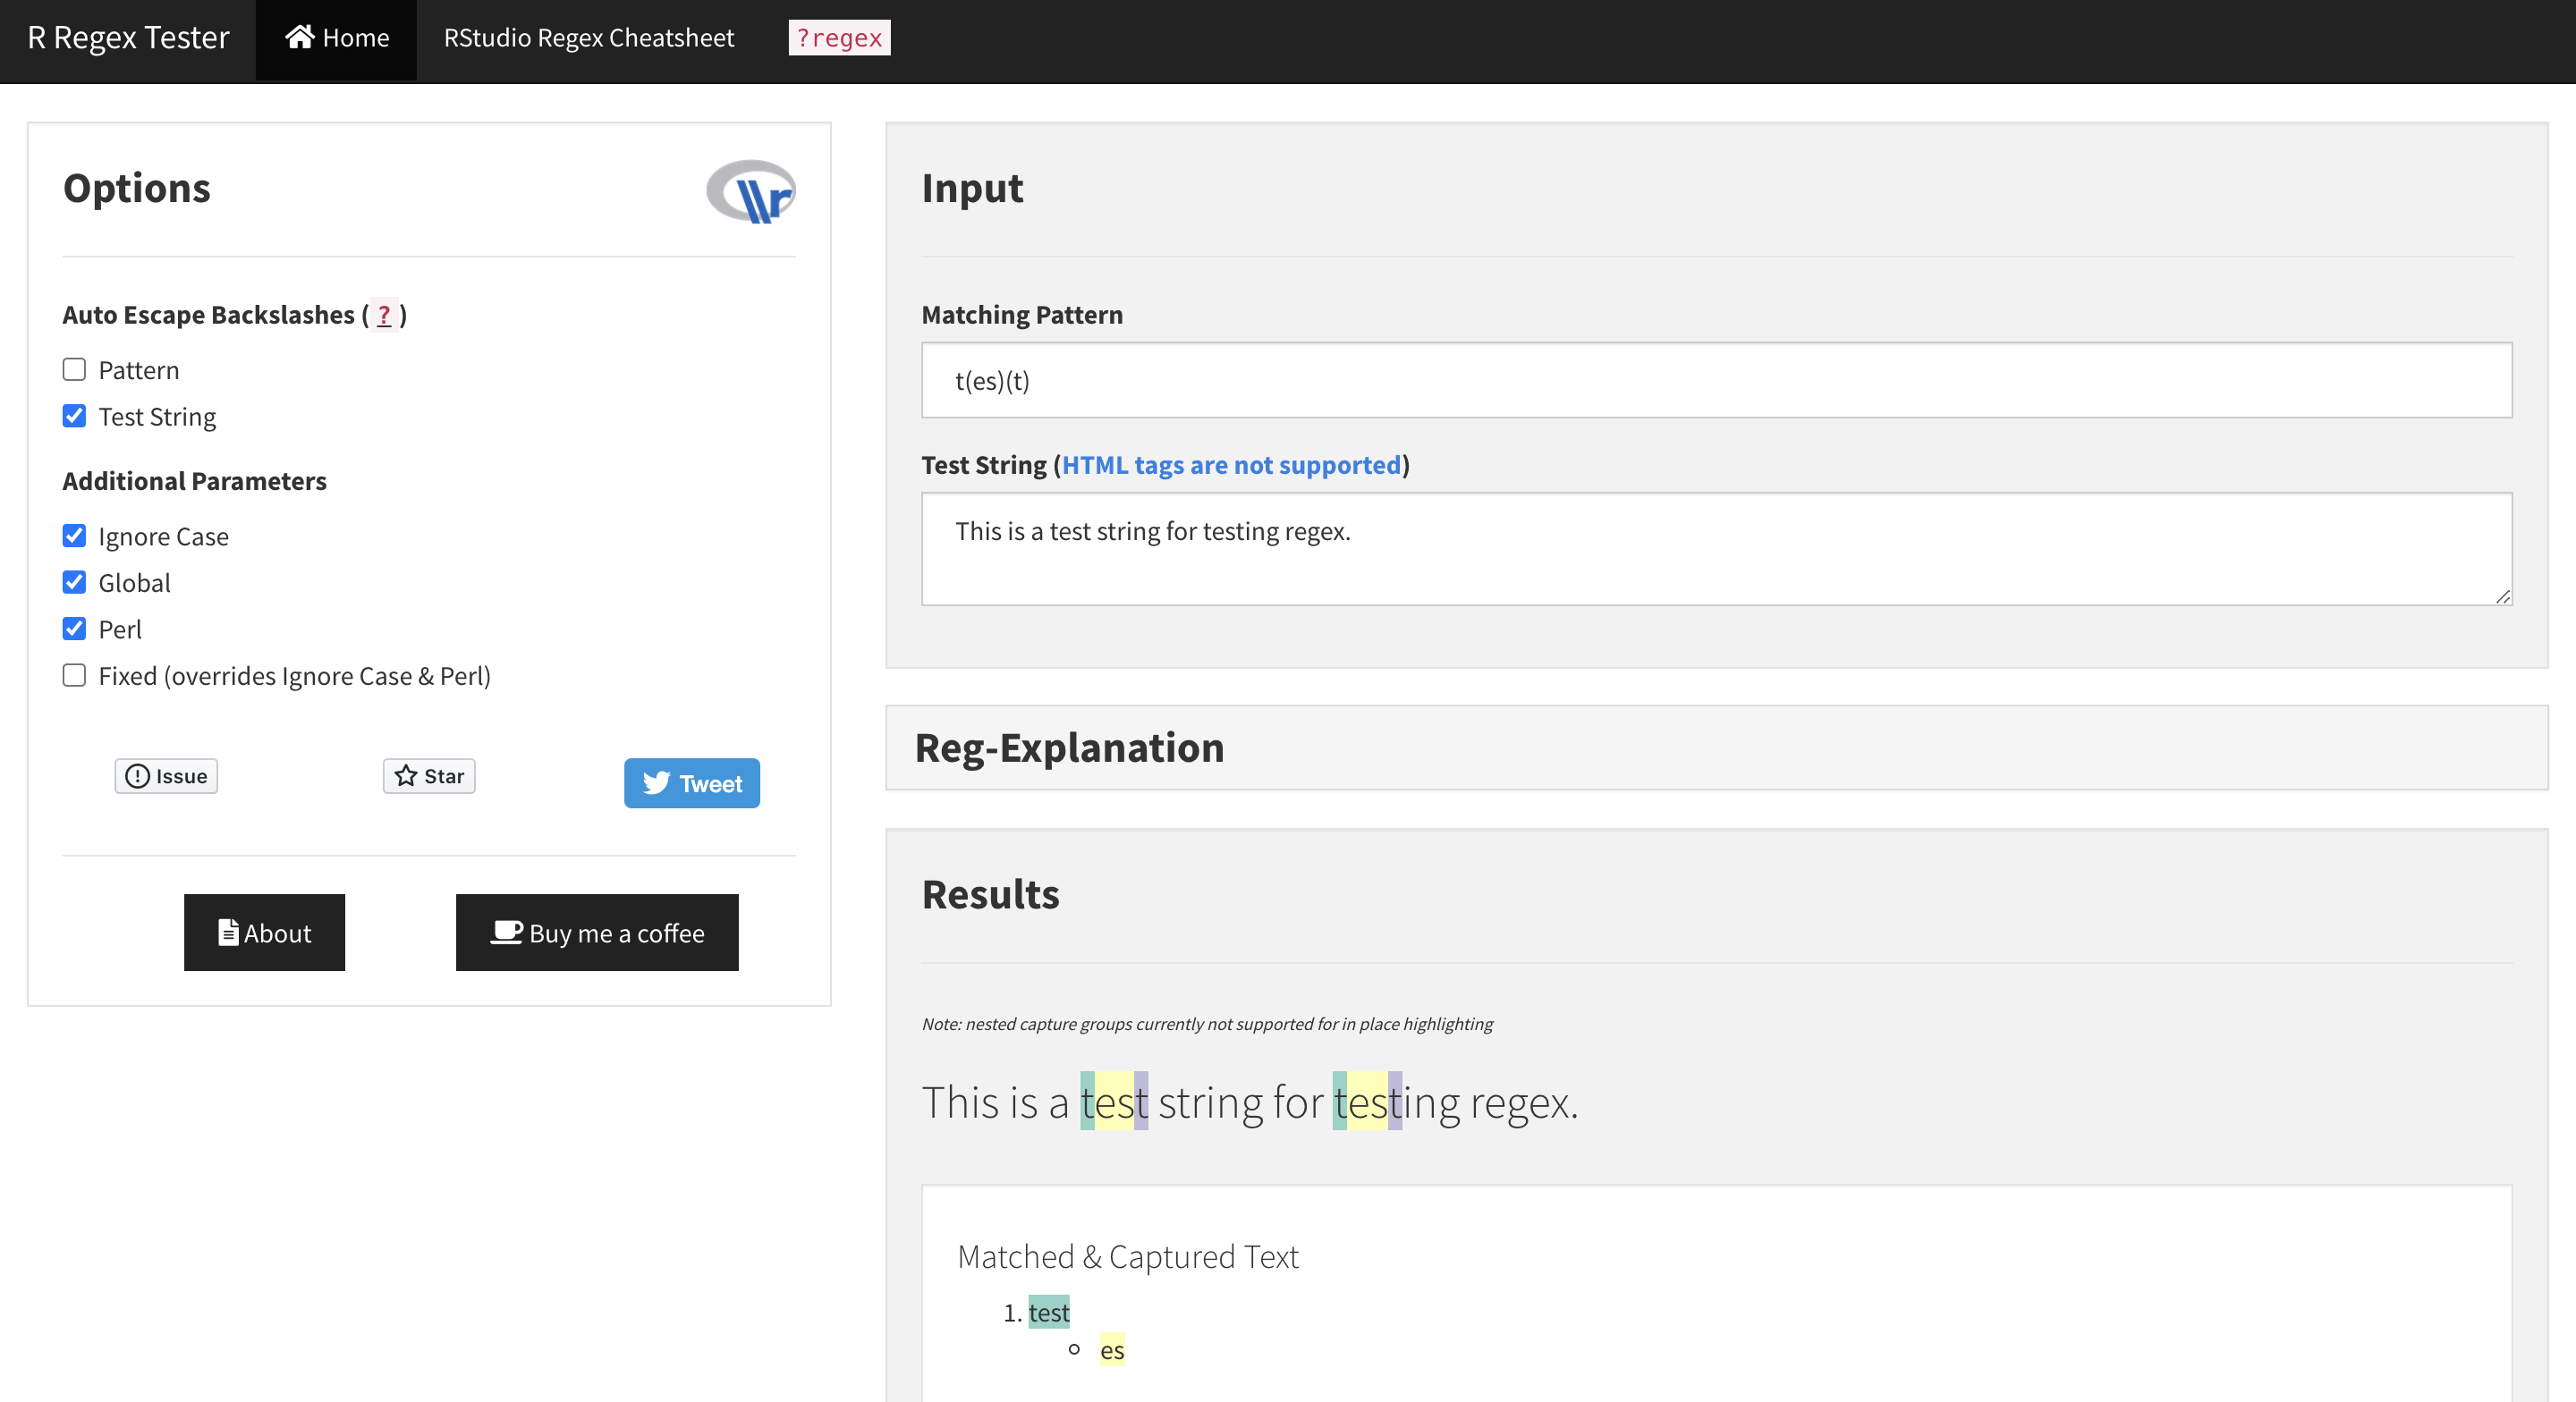
Task: Click the Home house icon
Action: tap(299, 37)
